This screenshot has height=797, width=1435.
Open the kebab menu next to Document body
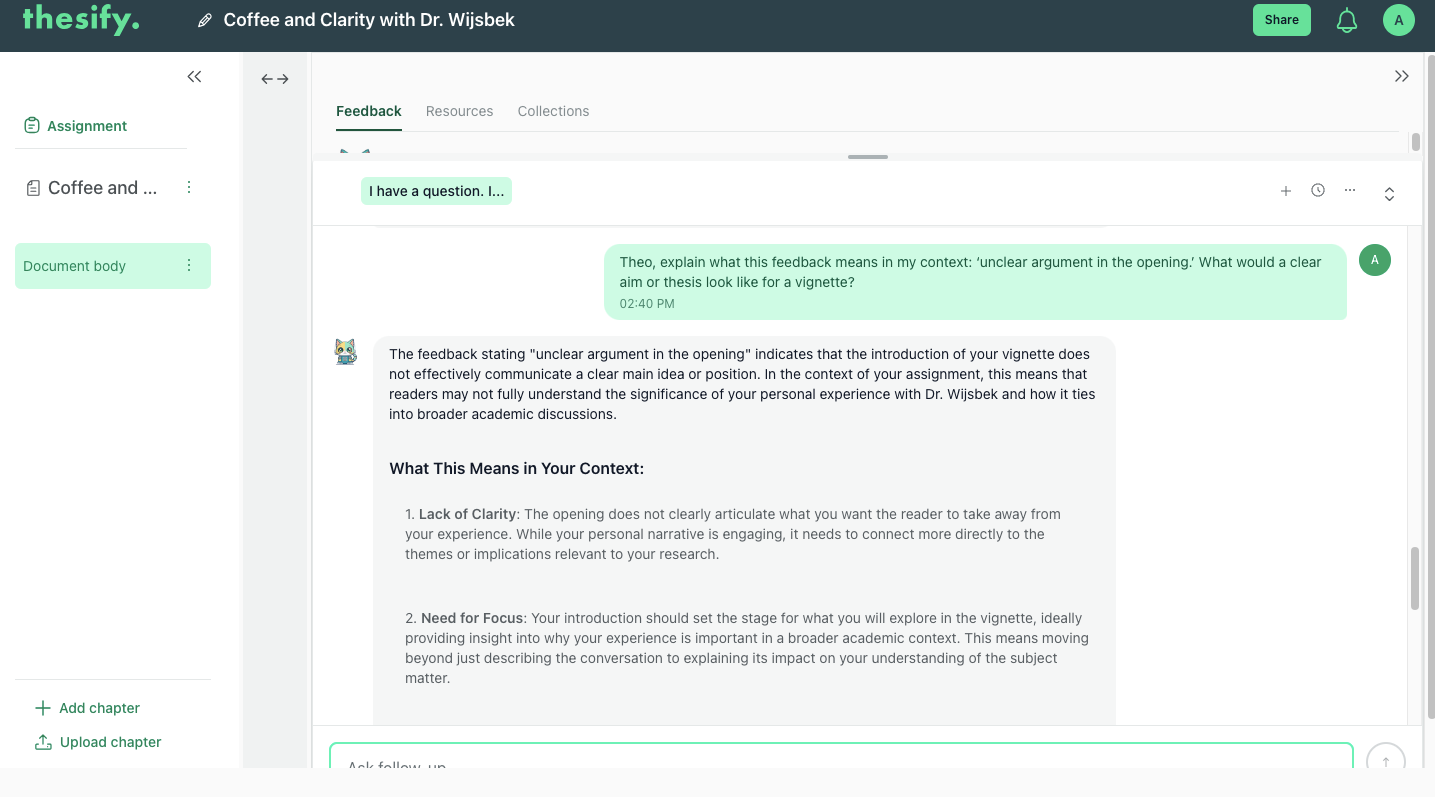point(189,265)
